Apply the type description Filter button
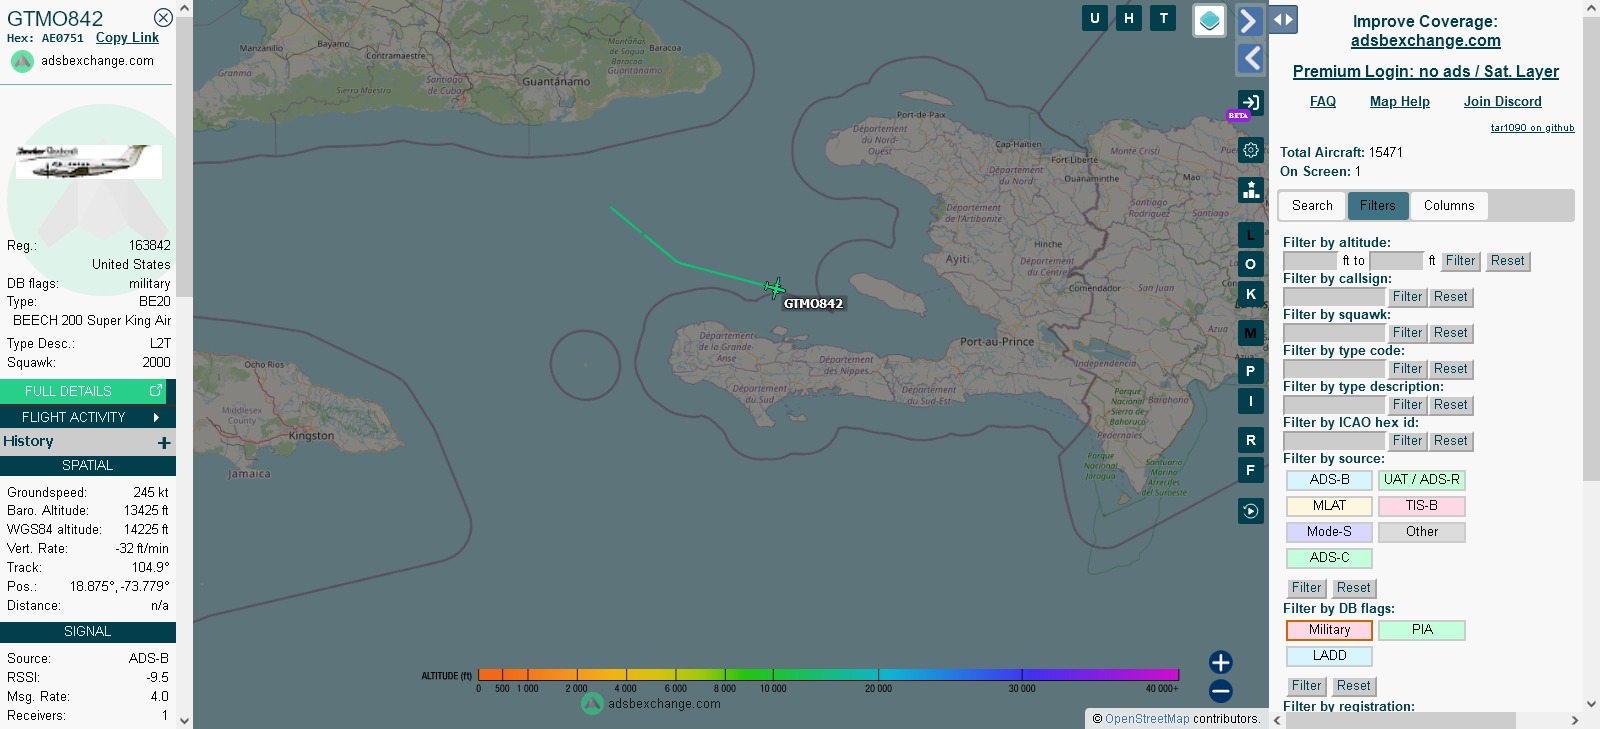 tap(1407, 405)
